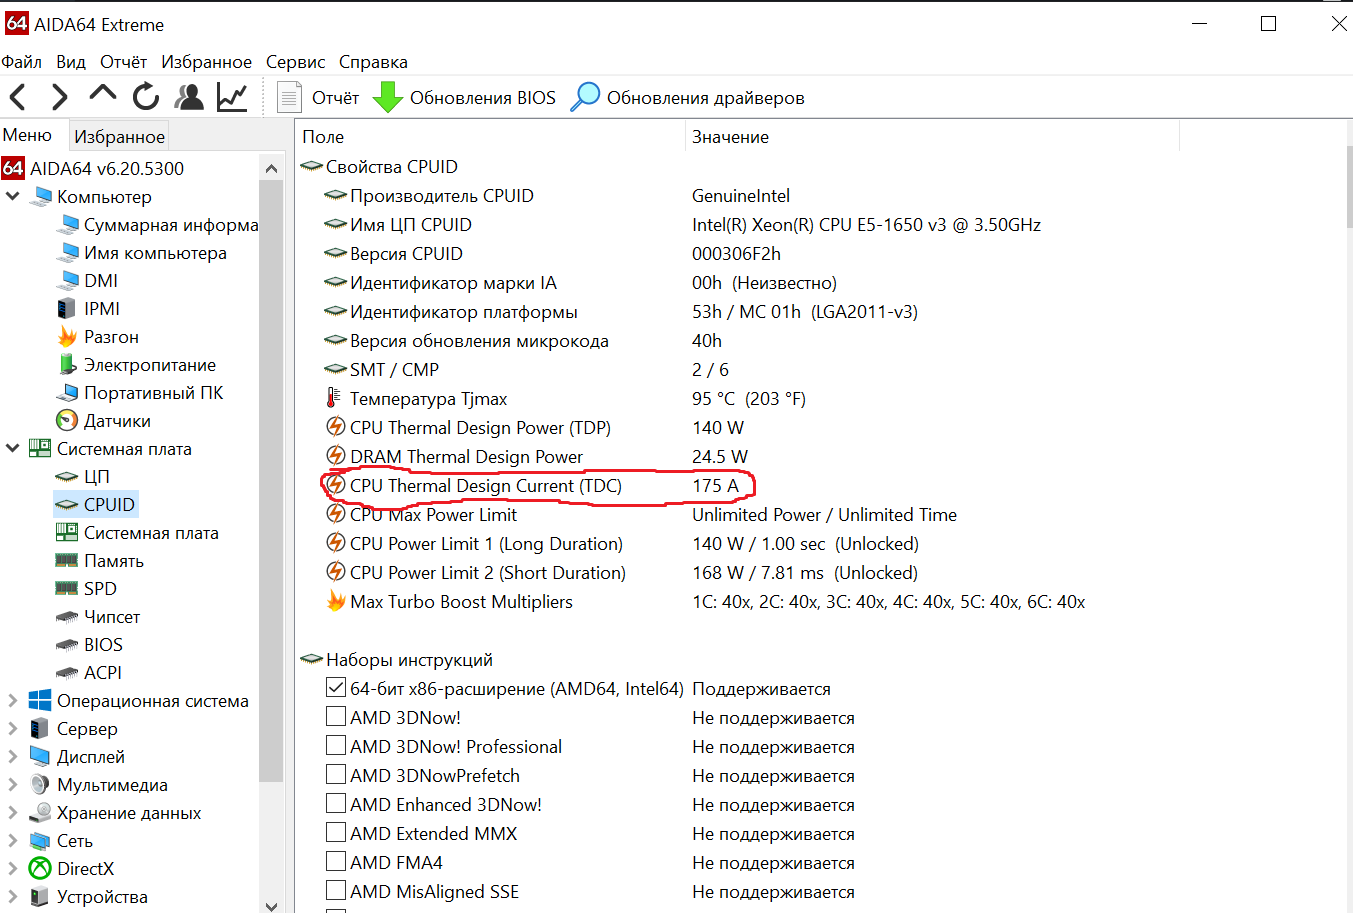Toggle the AMD 3DNowPrefetch checkbox

tap(336, 775)
